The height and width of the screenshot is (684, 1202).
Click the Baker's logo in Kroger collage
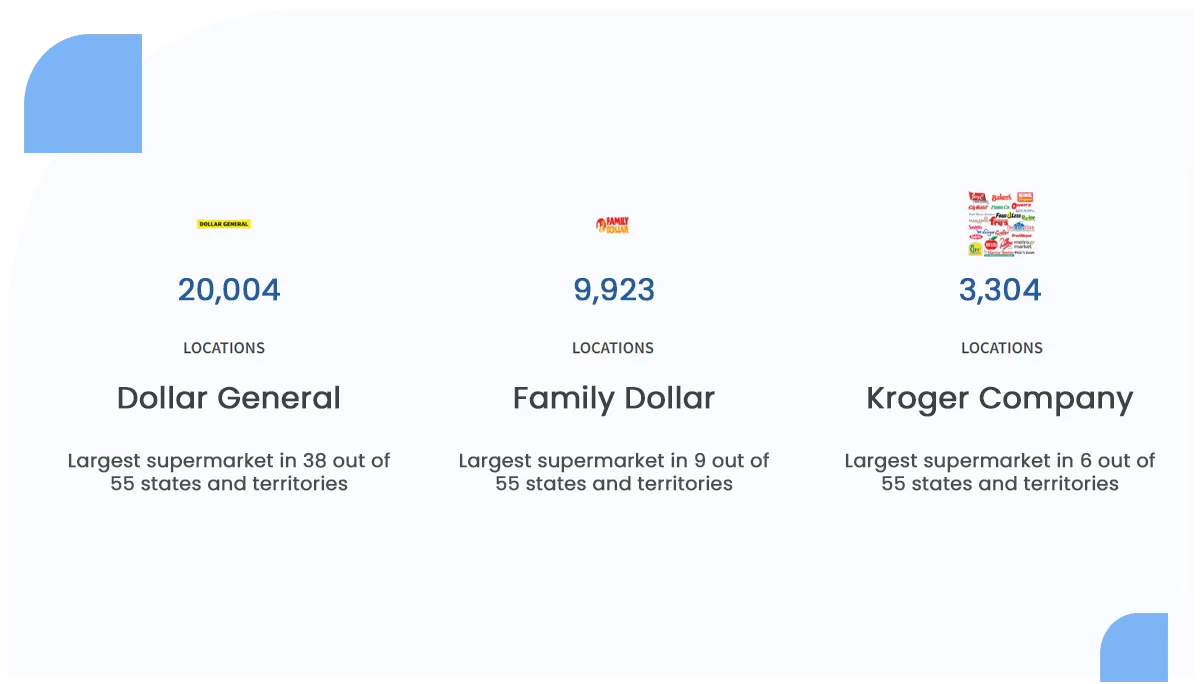pyautogui.click(x=1001, y=198)
